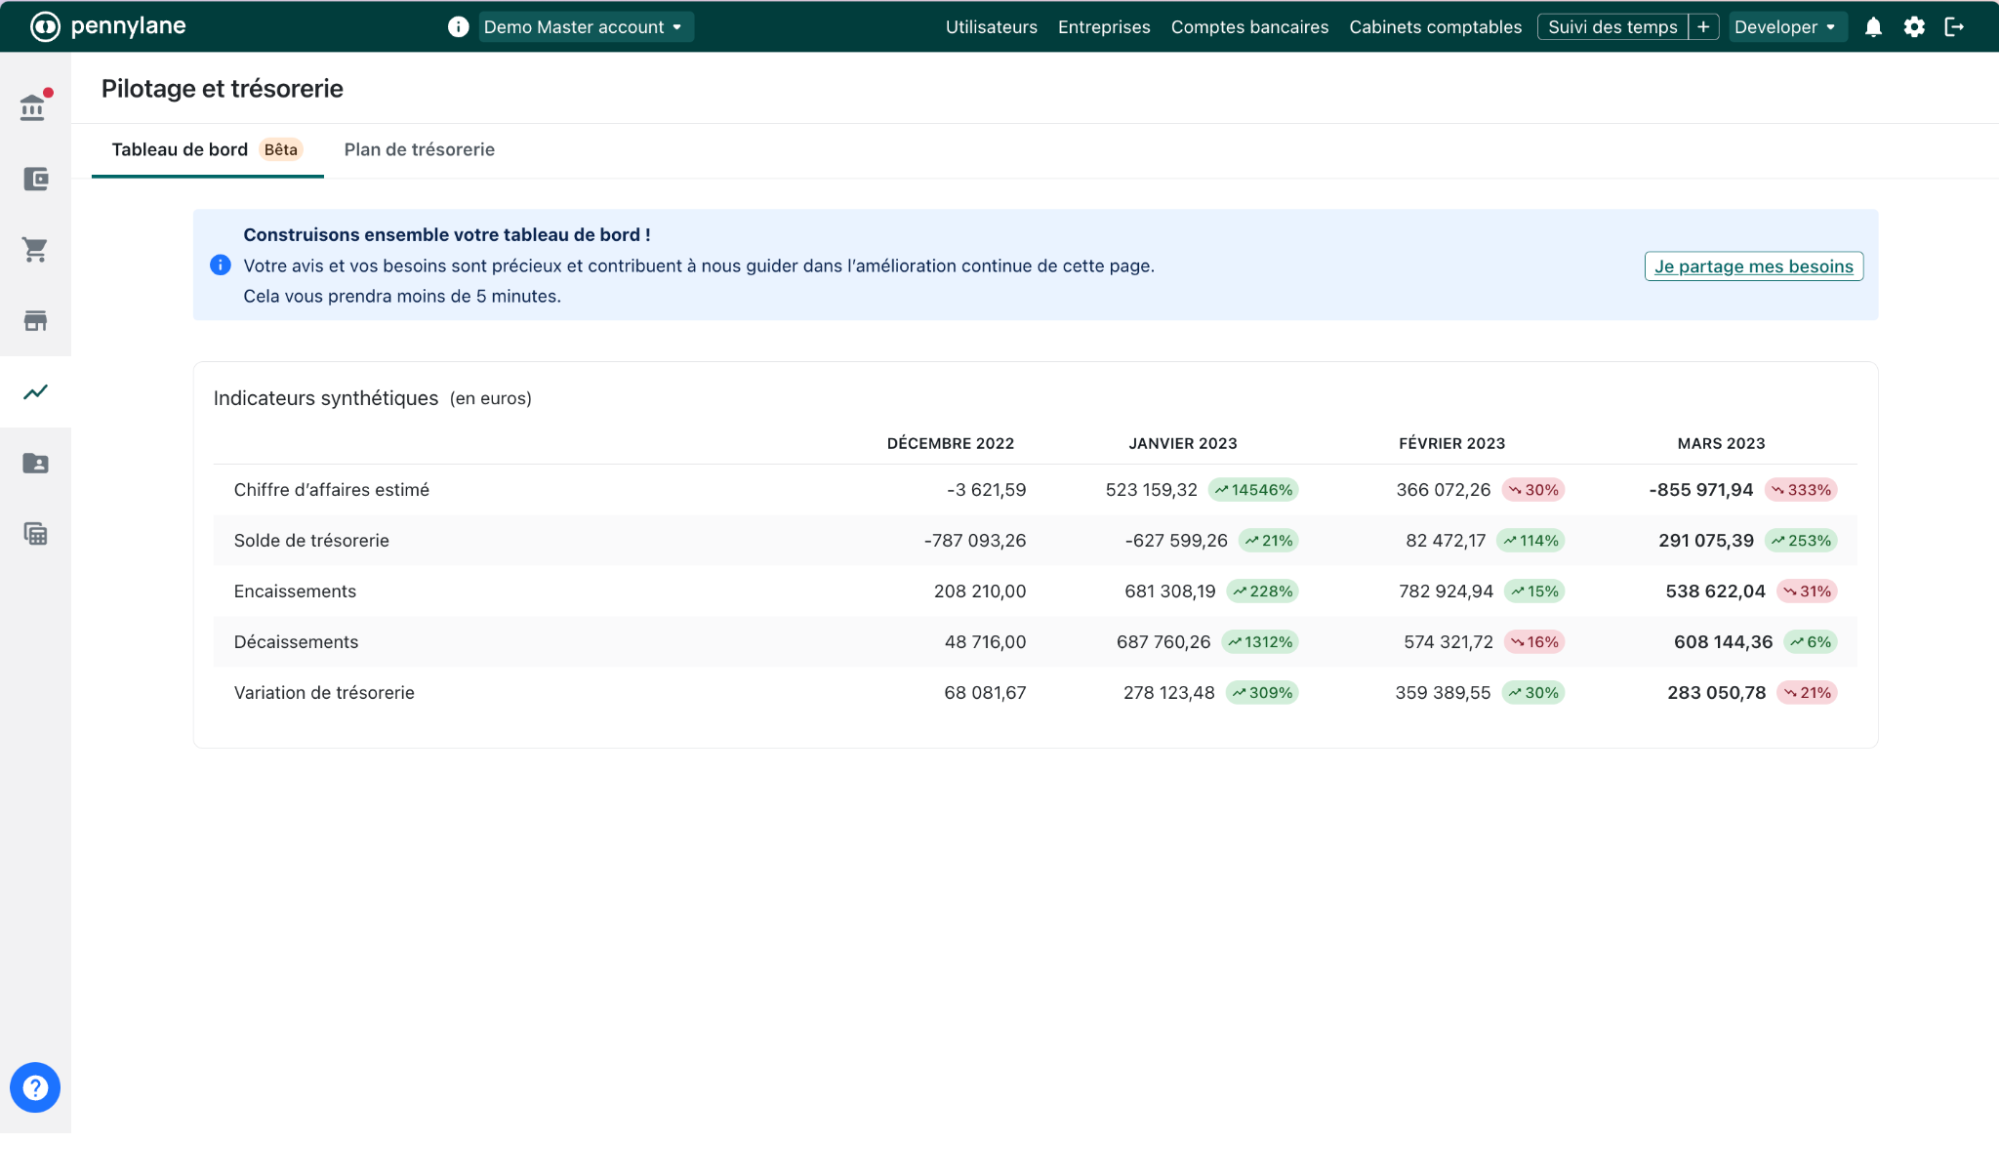This screenshot has width=1999, height=1150.
Task: Click the 253% growth badge
Action: (1800, 541)
